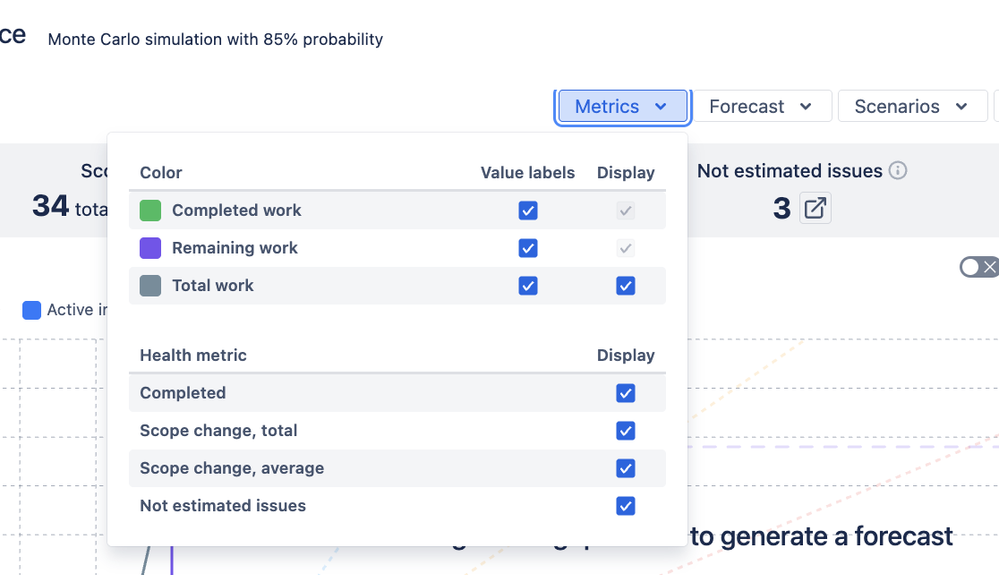The height and width of the screenshot is (575, 999).
Task: Uncheck Display for Completed health metric
Action: pos(626,393)
